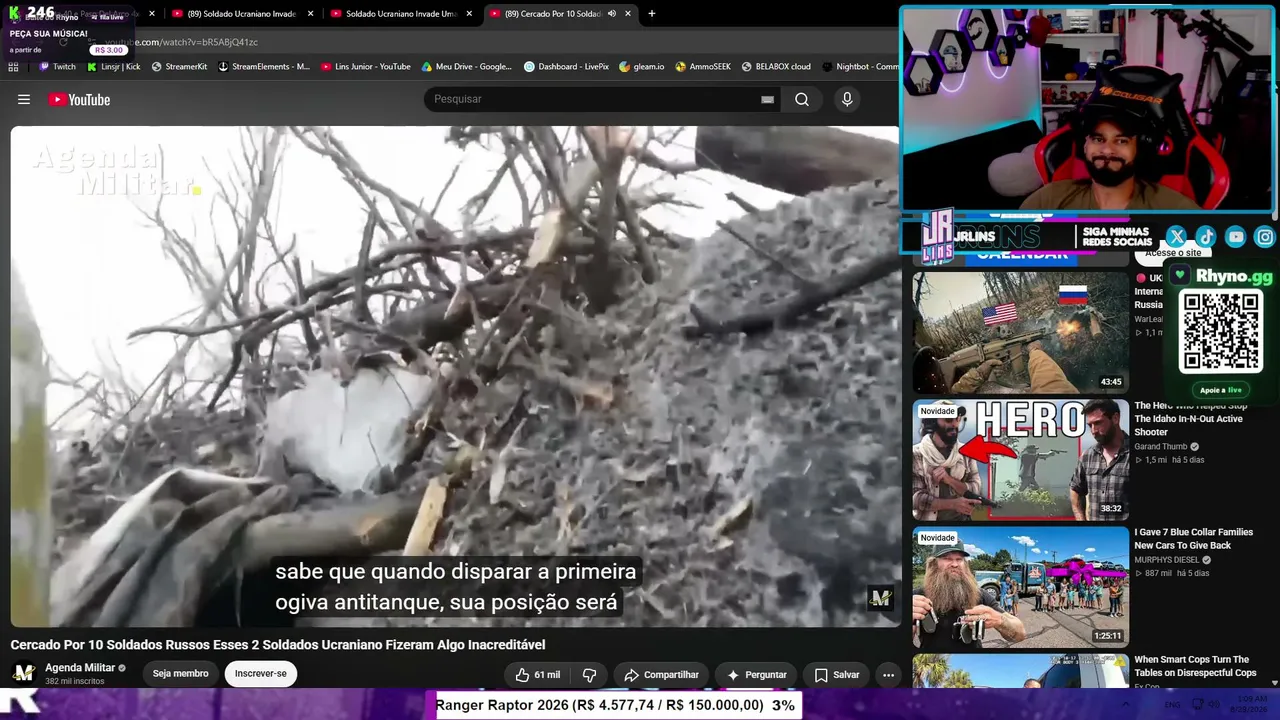Viewport: 1280px width, 720px height.
Task: Click the ENG language indicator in taskbar
Action: [x=1173, y=704]
